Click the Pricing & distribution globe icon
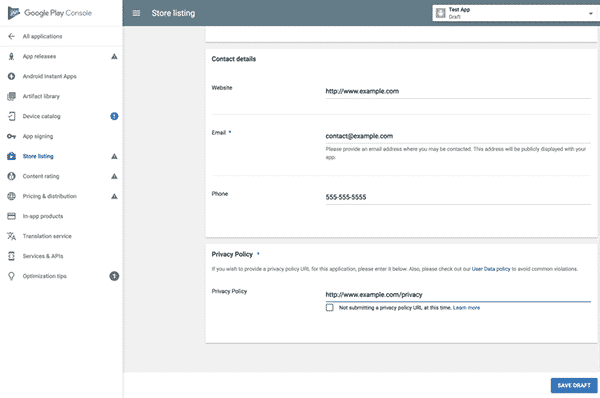This screenshot has width=600, height=398. (11, 196)
